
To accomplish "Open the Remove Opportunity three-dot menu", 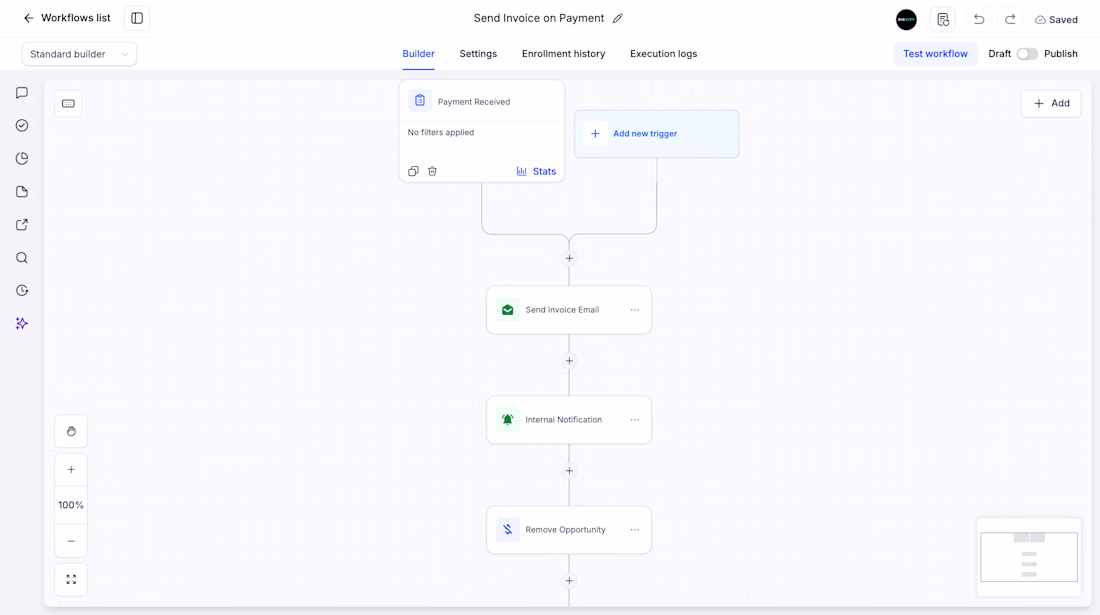I will click(634, 529).
